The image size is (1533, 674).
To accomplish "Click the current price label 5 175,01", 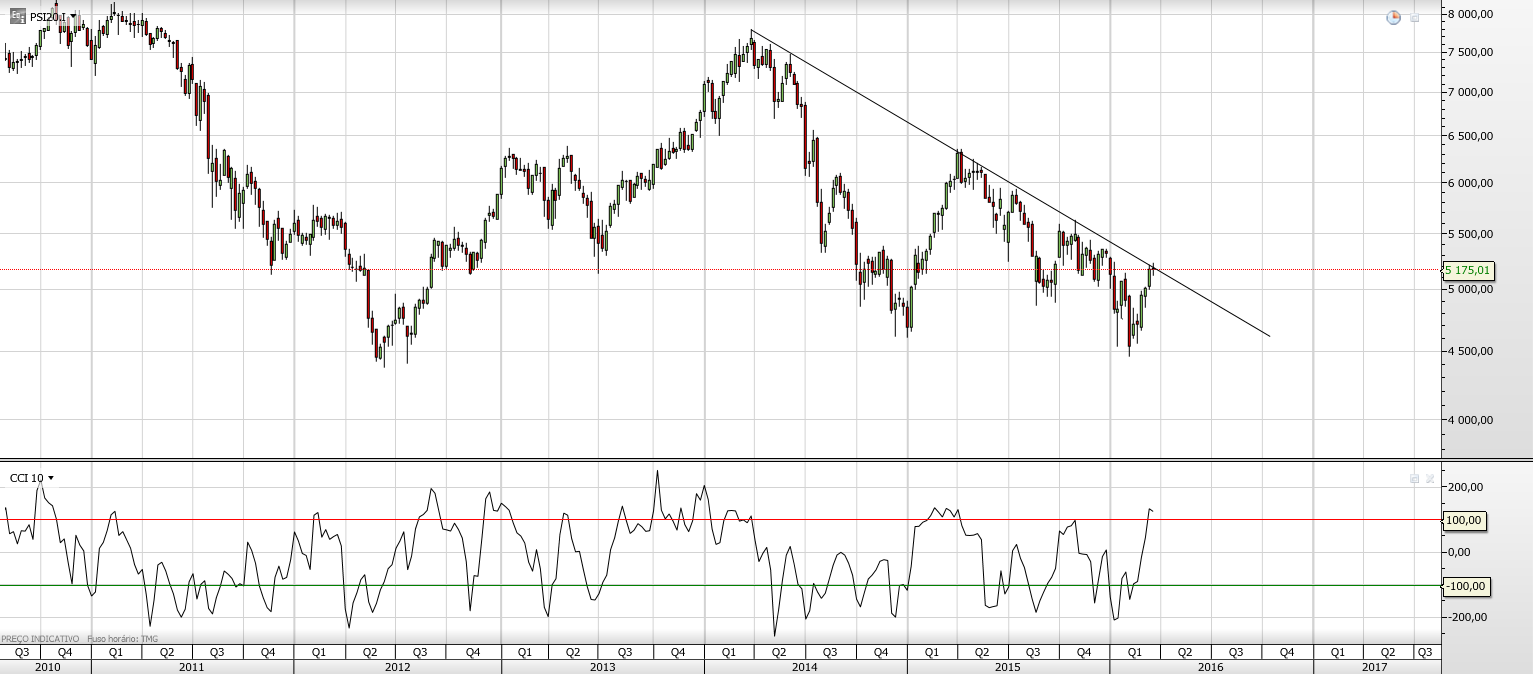I will click(x=1467, y=270).
